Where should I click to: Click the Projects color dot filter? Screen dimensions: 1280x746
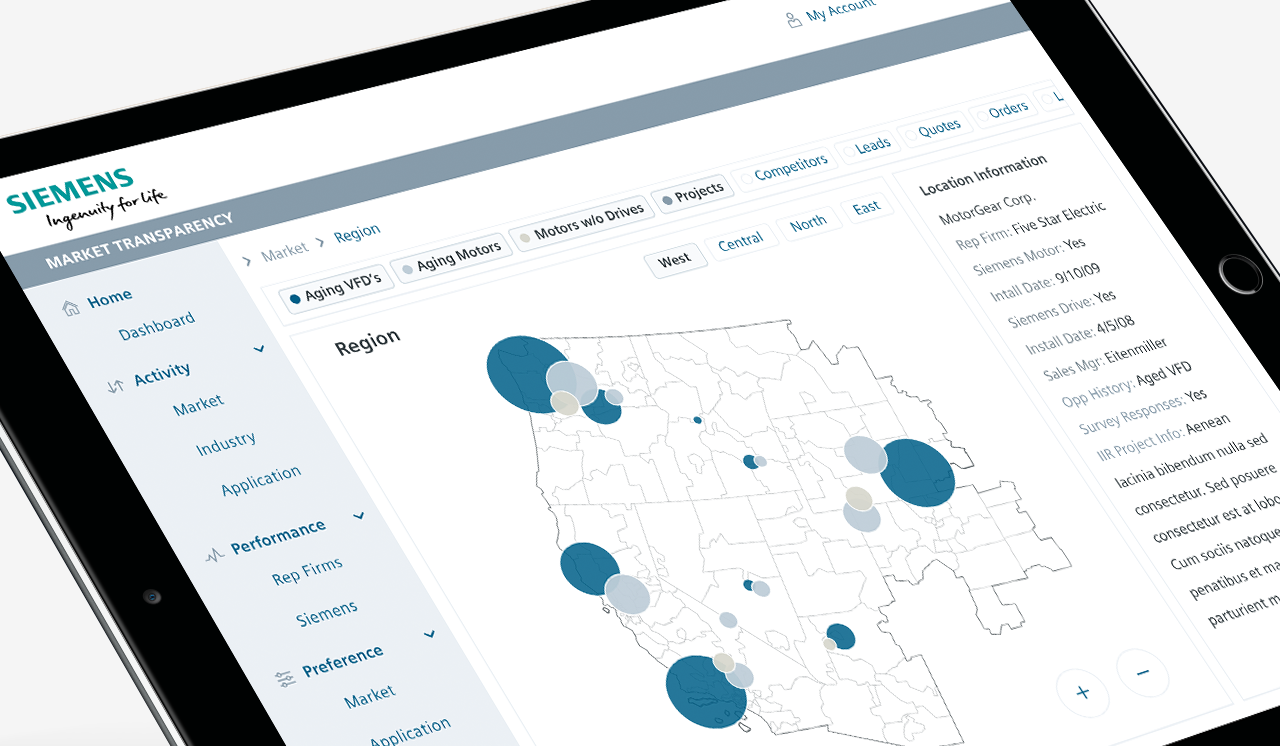[x=667, y=201]
